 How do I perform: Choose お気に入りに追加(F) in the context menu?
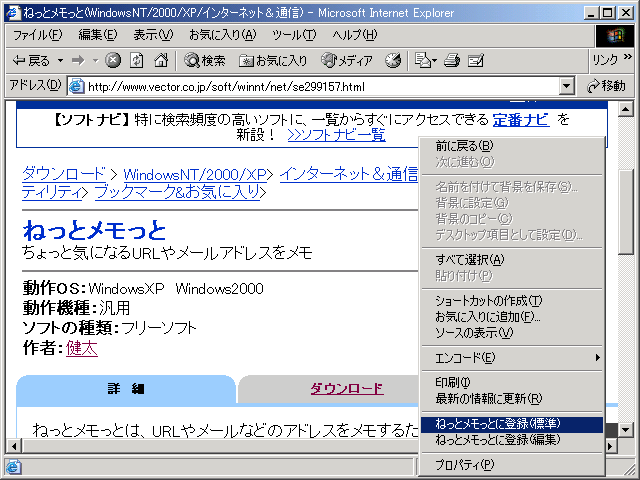512,317
